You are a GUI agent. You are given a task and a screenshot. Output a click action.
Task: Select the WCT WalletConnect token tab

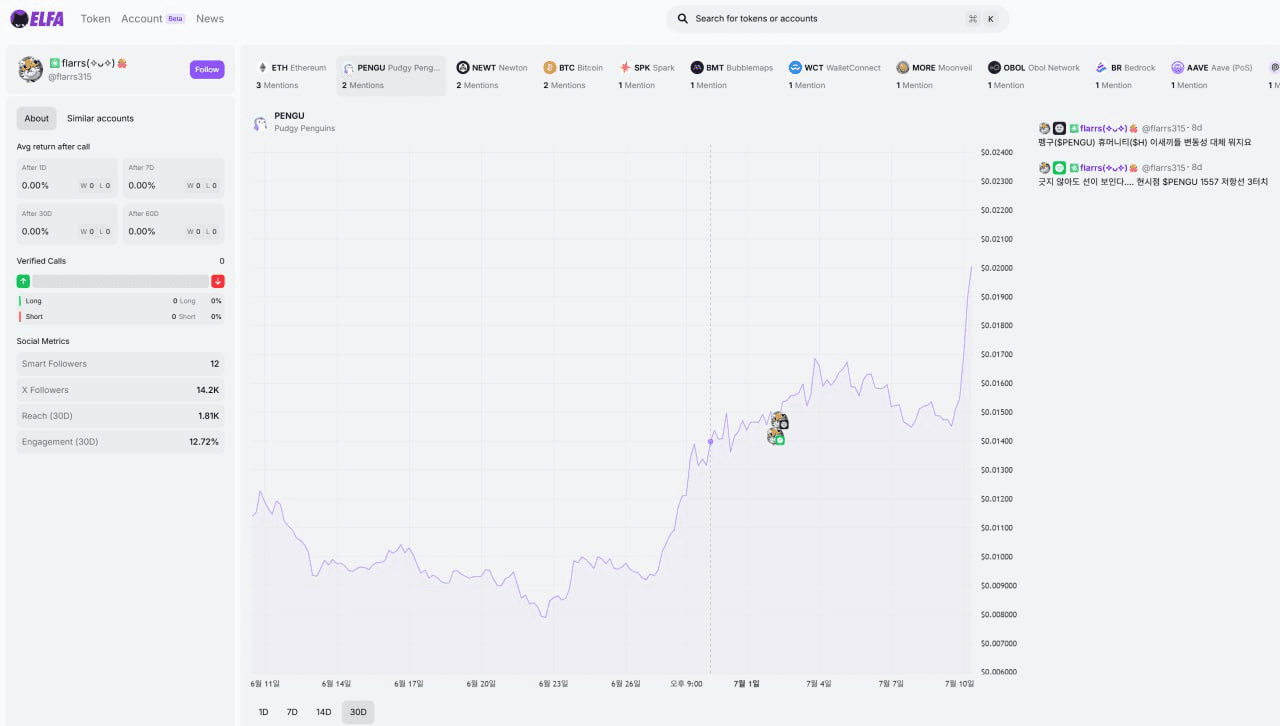point(835,76)
